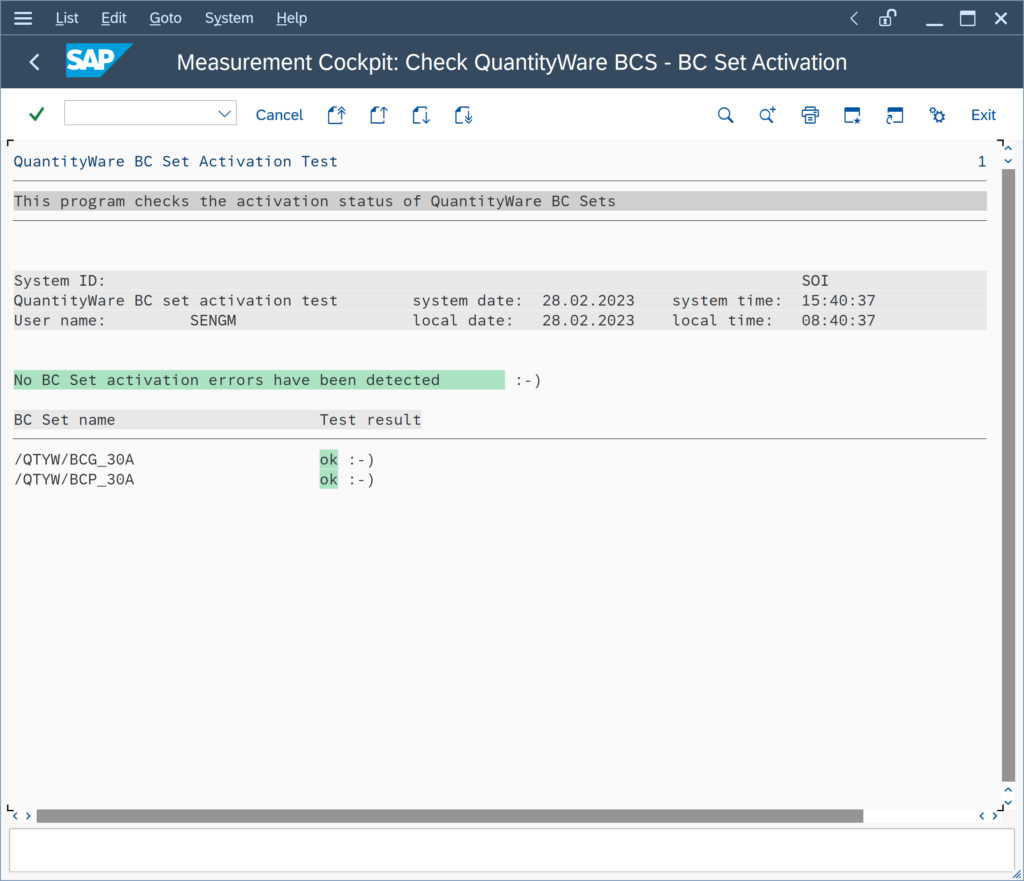Click the horizontal scrollbar thumb
Screen dimensions: 1024x881
pyautogui.click(x=450, y=816)
